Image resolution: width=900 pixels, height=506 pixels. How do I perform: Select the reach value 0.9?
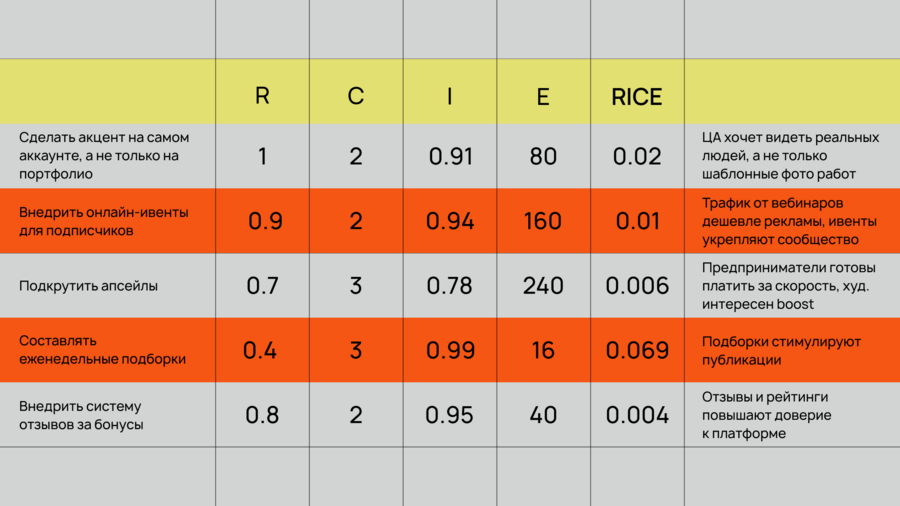[265, 221]
